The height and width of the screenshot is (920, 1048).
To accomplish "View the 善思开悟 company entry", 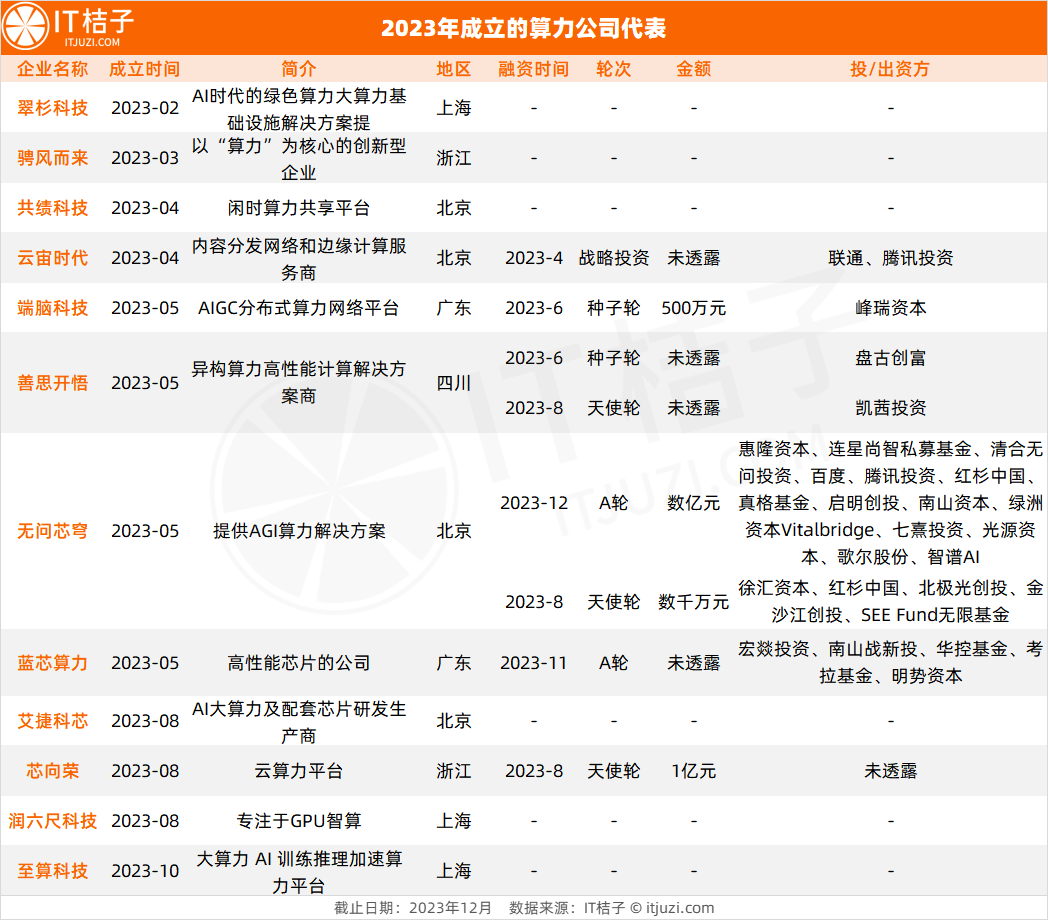I will pos(52,383).
